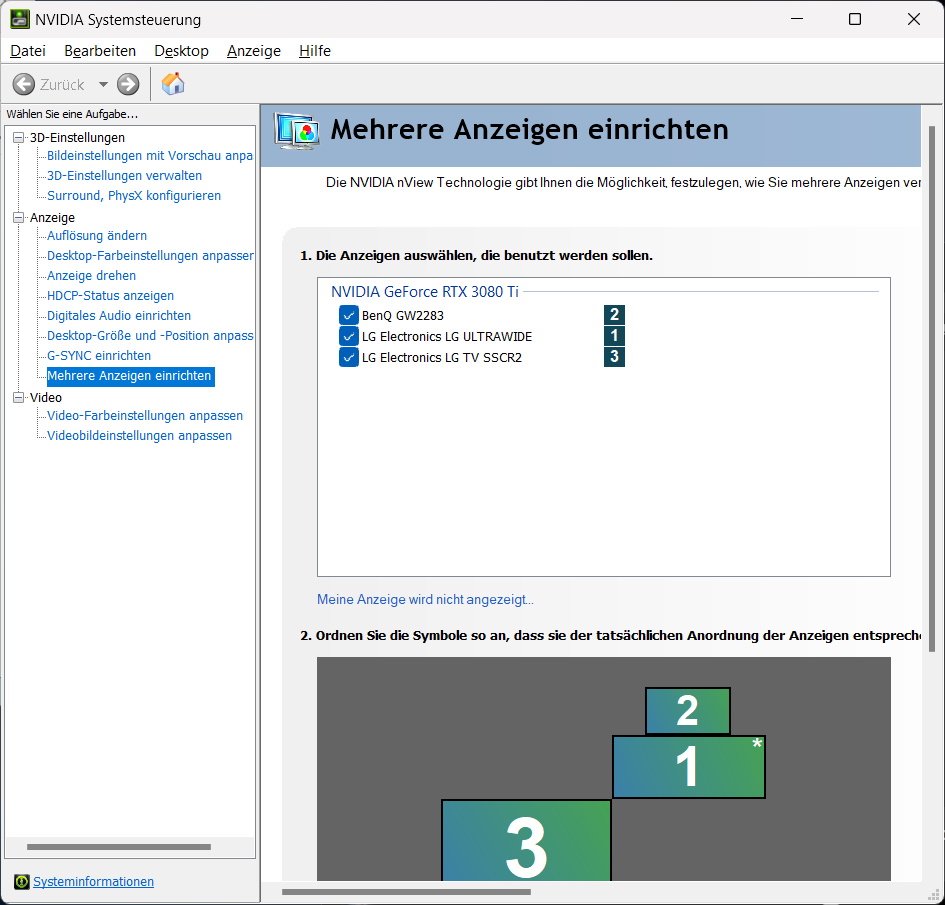Open Systeminformationen link
Viewport: 945px width, 905px height.
coord(93,882)
